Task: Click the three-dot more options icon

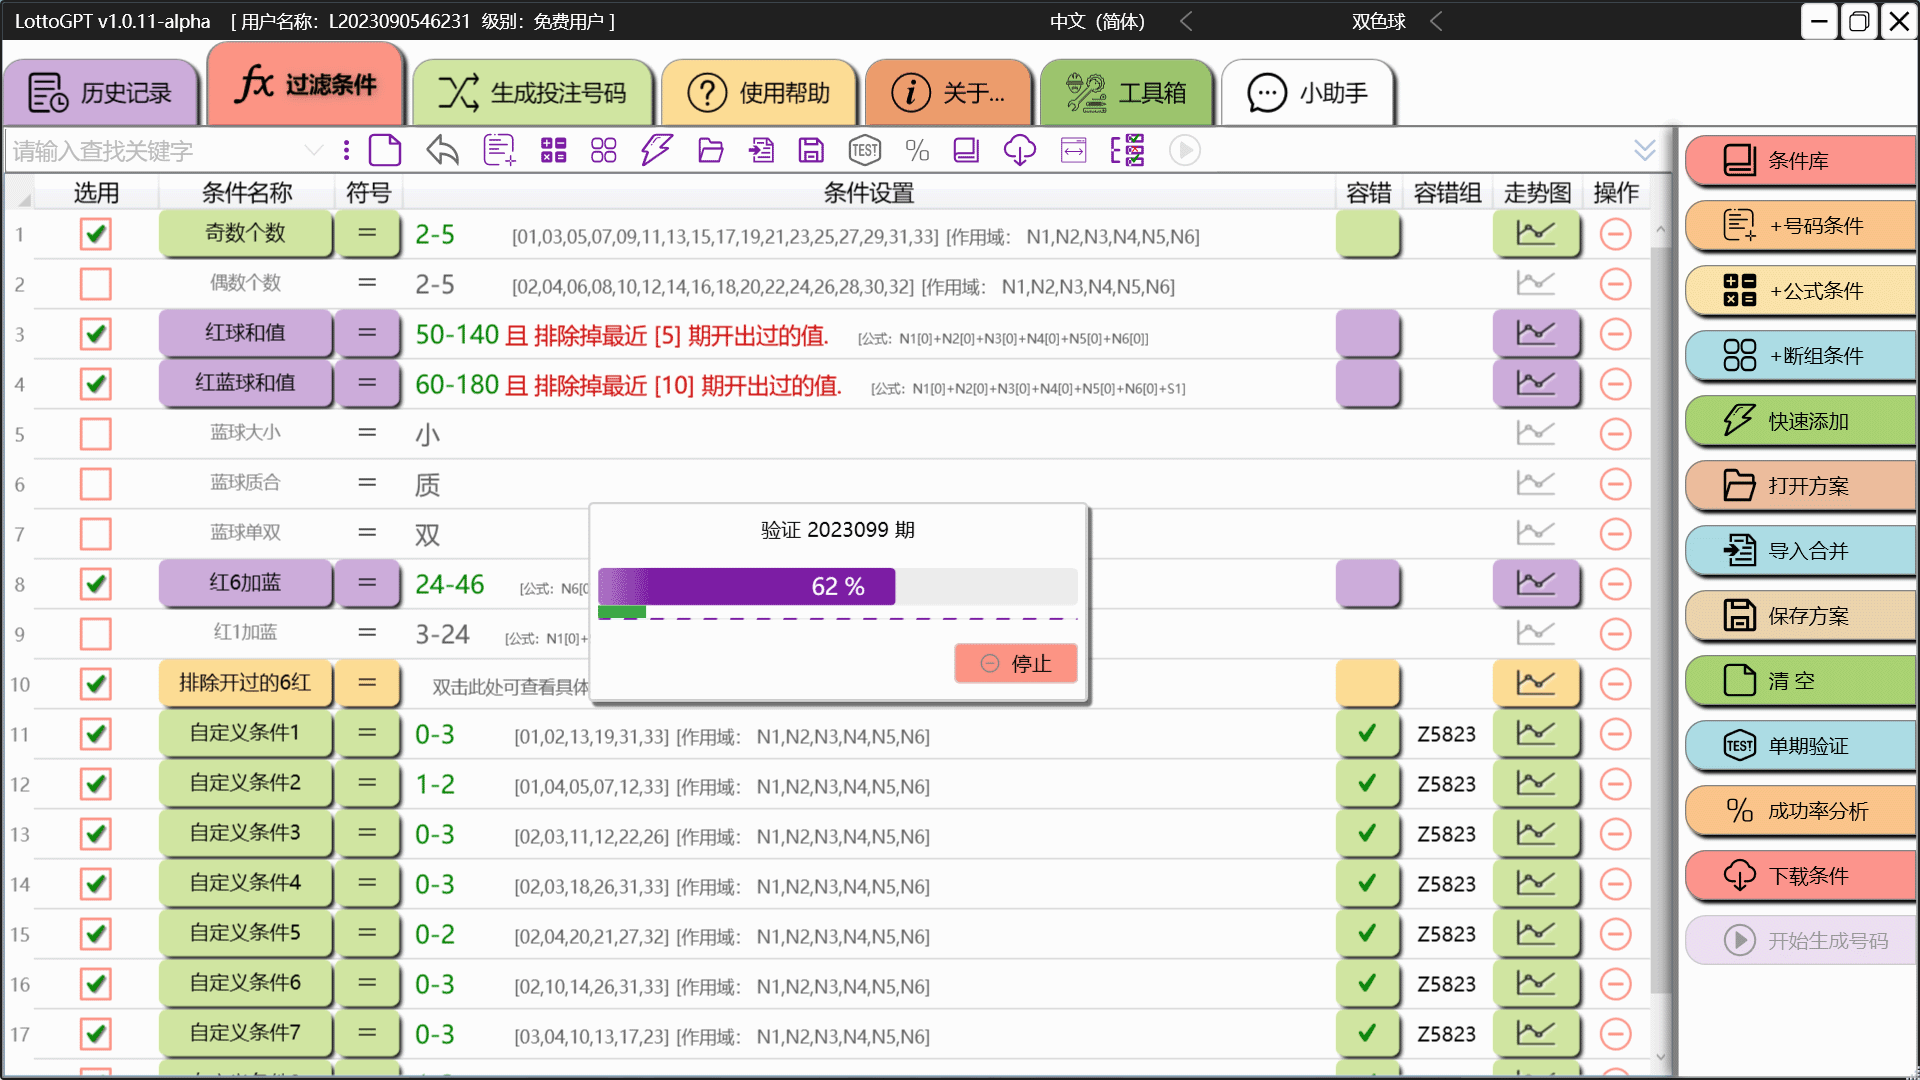Action: 346,151
